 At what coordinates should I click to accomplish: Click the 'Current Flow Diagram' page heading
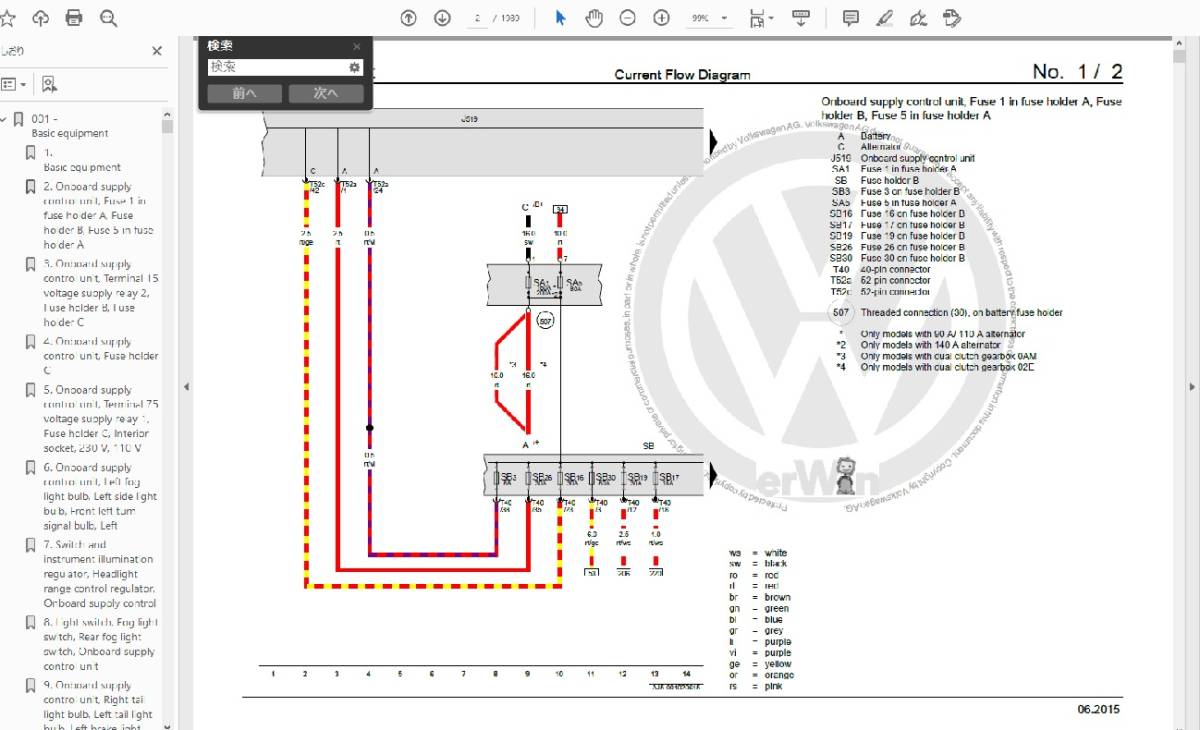coord(682,75)
